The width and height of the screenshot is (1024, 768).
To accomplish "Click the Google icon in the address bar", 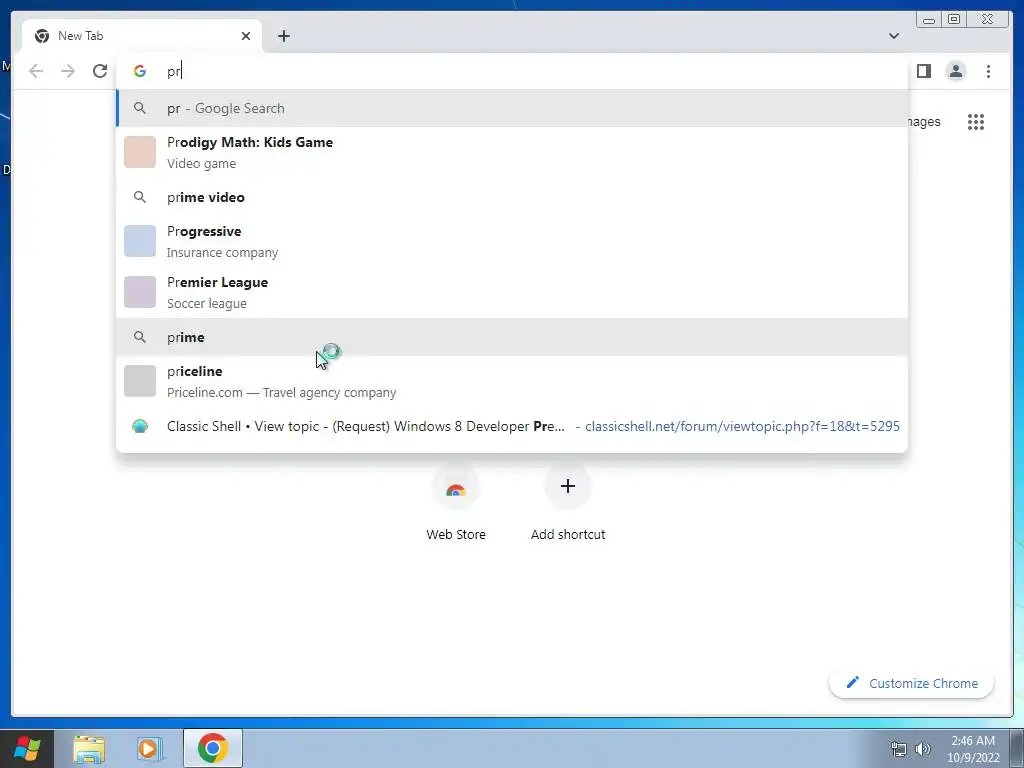I will 140,71.
